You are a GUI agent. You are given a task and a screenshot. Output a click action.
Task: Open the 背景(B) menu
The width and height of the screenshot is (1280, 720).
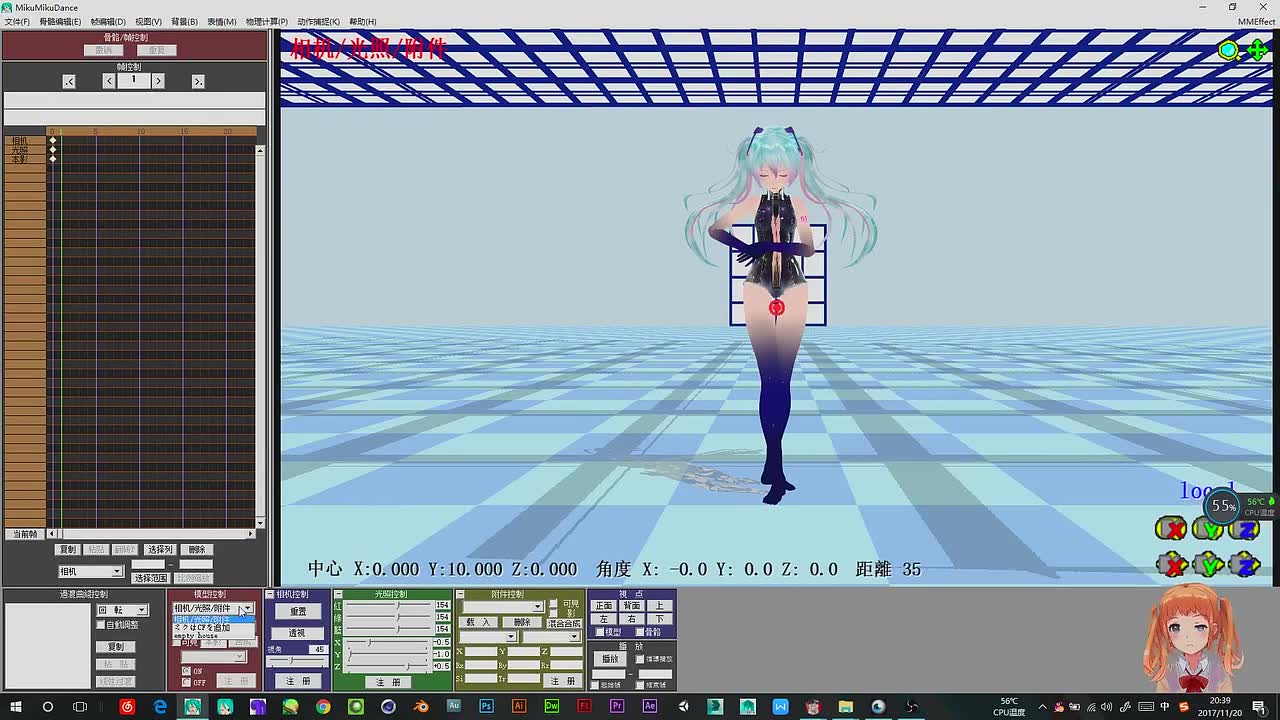pos(184,21)
